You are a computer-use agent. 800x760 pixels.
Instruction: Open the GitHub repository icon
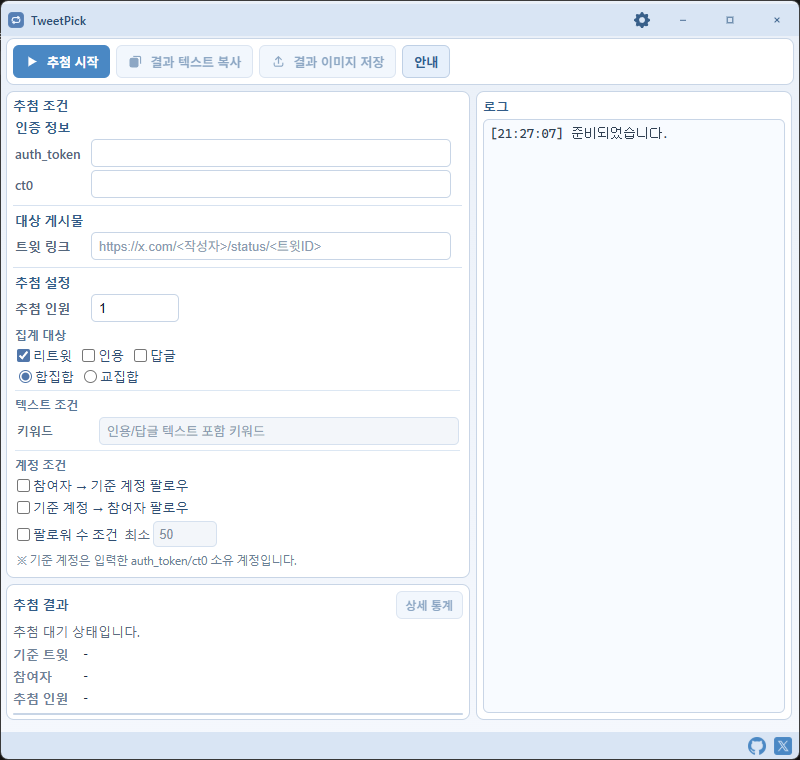[757, 746]
